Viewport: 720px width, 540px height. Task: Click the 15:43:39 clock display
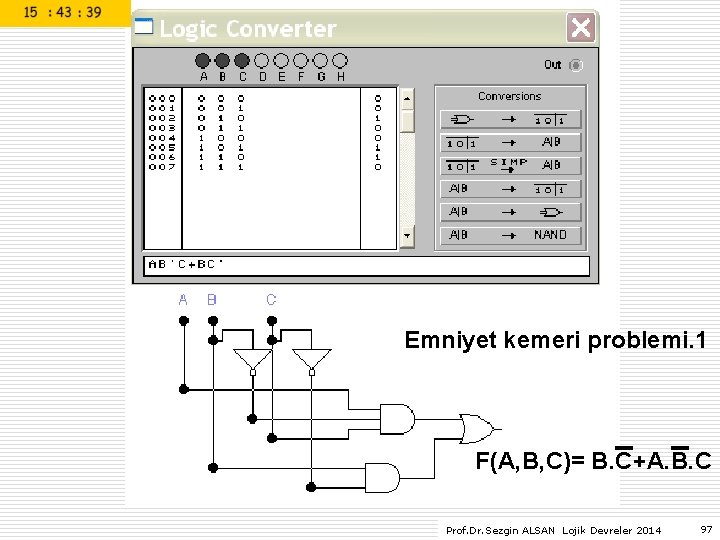coord(62,12)
